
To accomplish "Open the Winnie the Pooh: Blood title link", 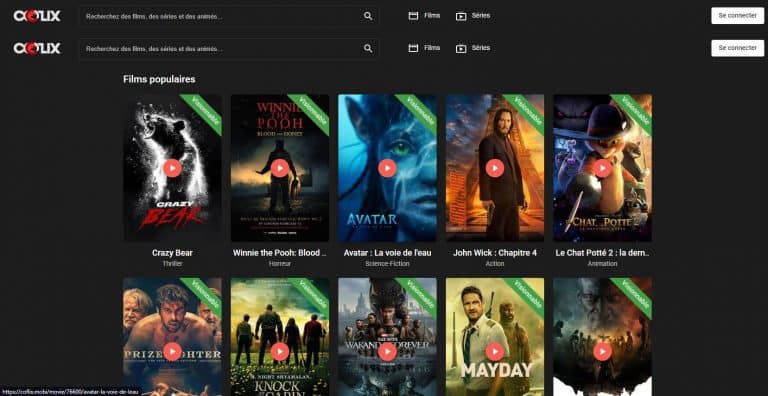I will [x=280, y=253].
